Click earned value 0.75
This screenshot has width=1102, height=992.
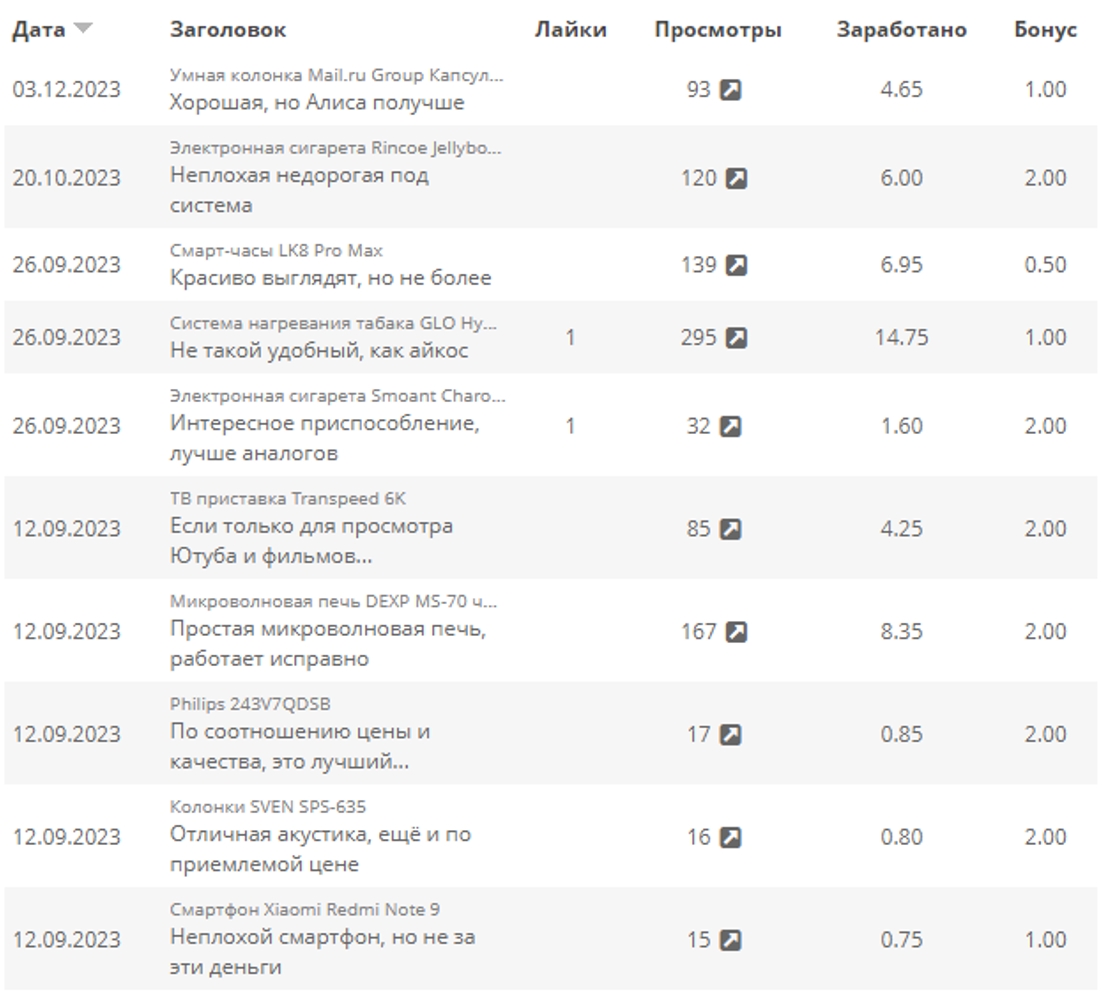[902, 940]
